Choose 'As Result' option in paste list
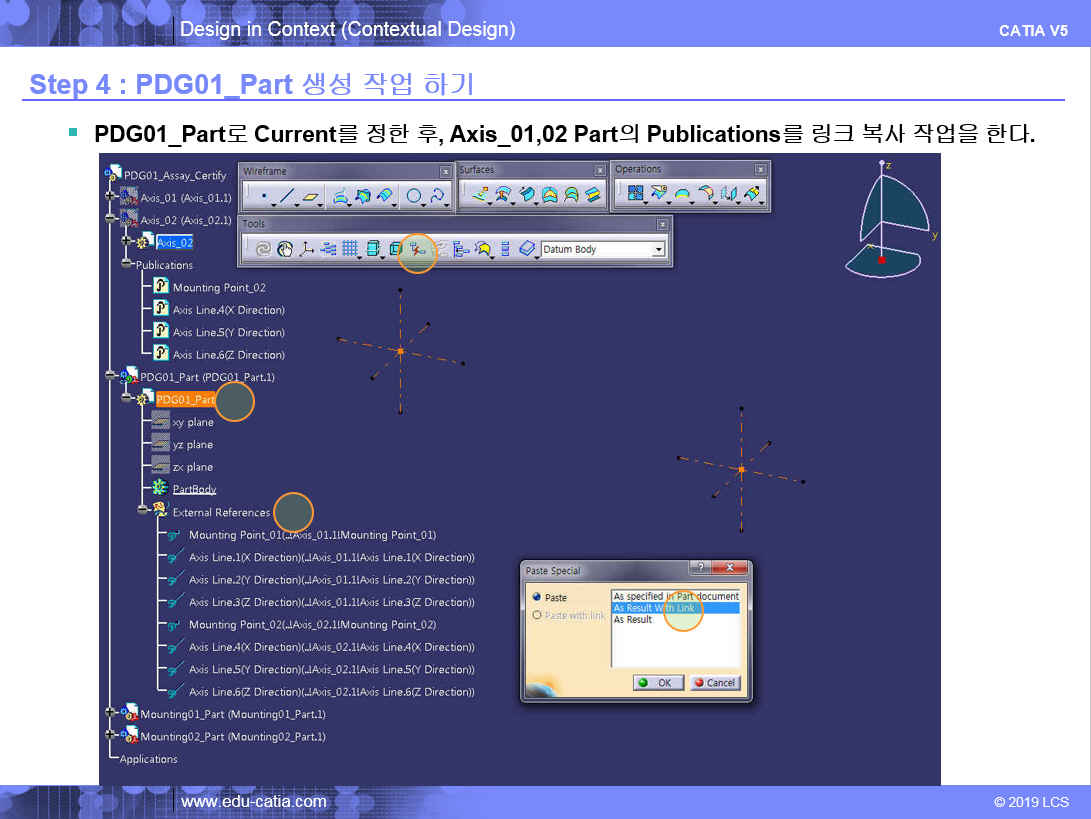Screen dimensions: 1091x819 (x=633, y=620)
